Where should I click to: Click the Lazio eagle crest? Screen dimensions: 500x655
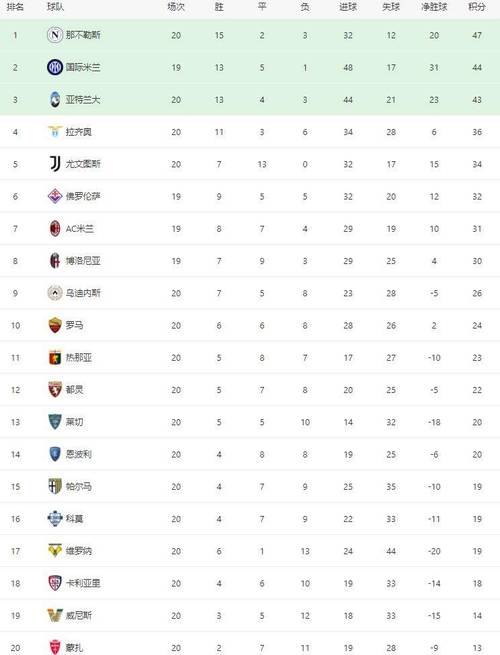pos(55,132)
